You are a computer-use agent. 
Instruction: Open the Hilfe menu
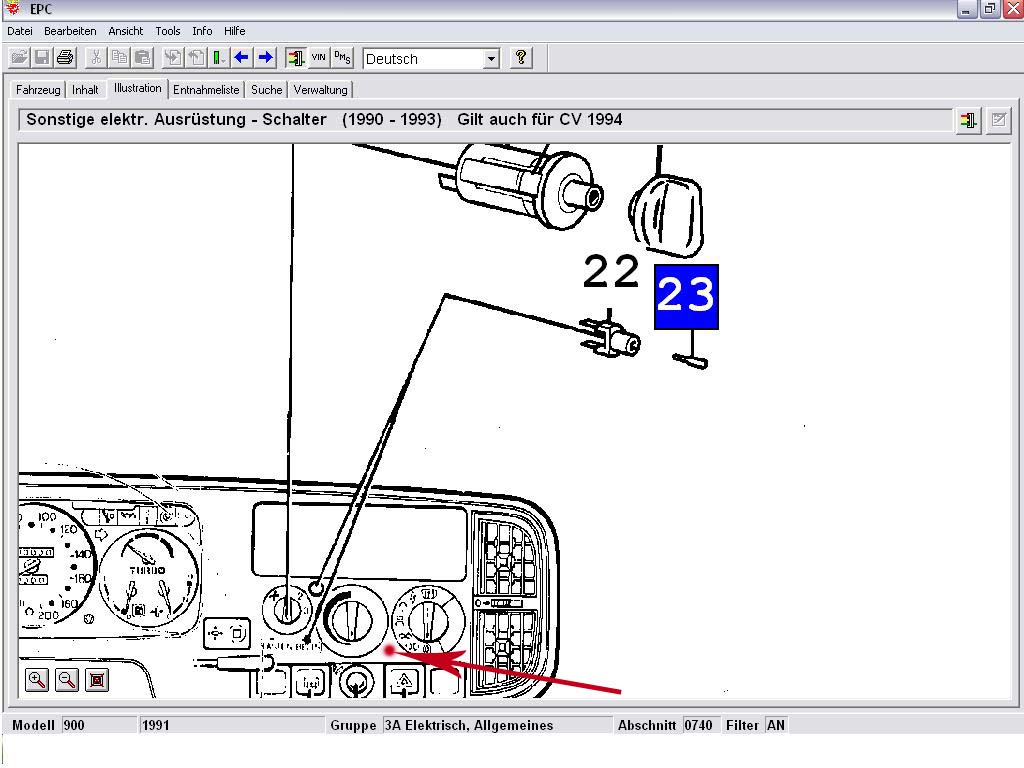[x=234, y=31]
